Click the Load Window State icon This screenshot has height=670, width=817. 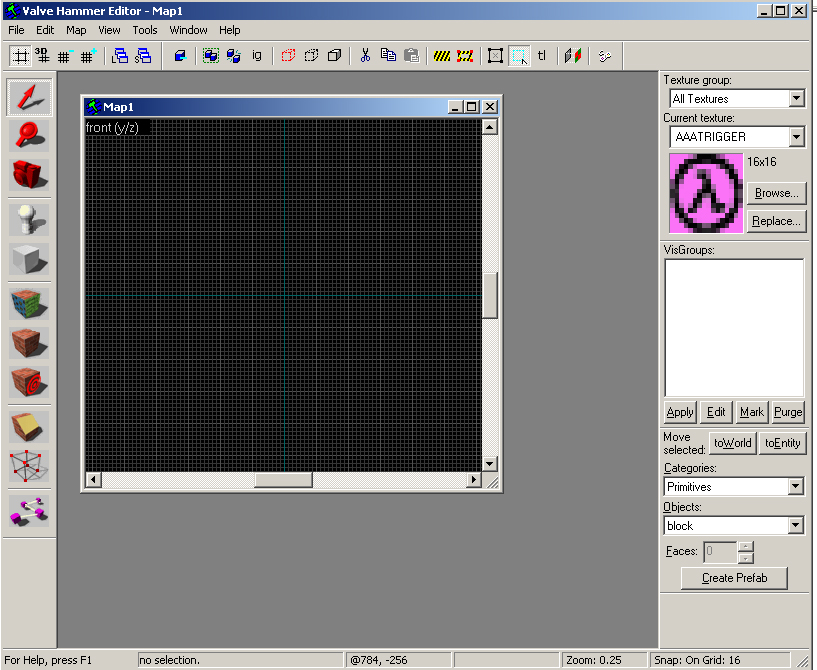[x=120, y=56]
